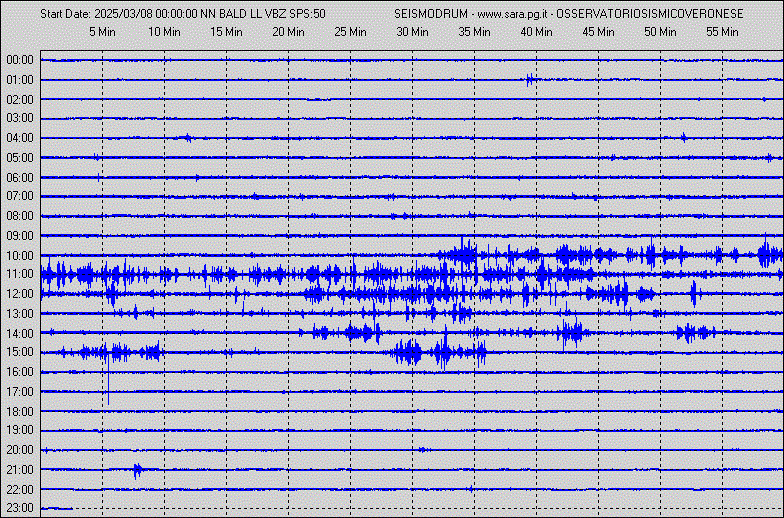Click the 09:00 hour row label

pyautogui.click(x=20, y=236)
